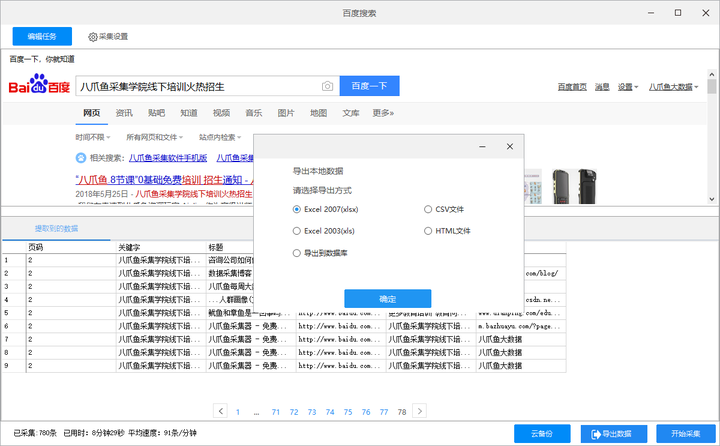Go to results page 75

[x=348, y=412]
